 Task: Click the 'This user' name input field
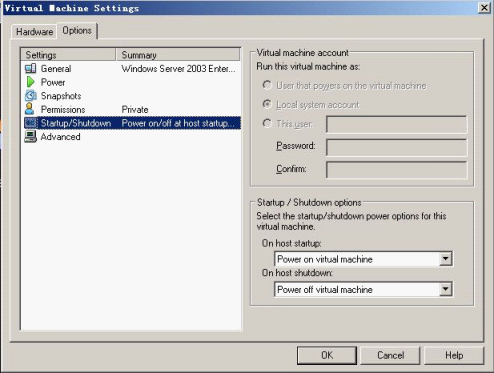[397, 124]
